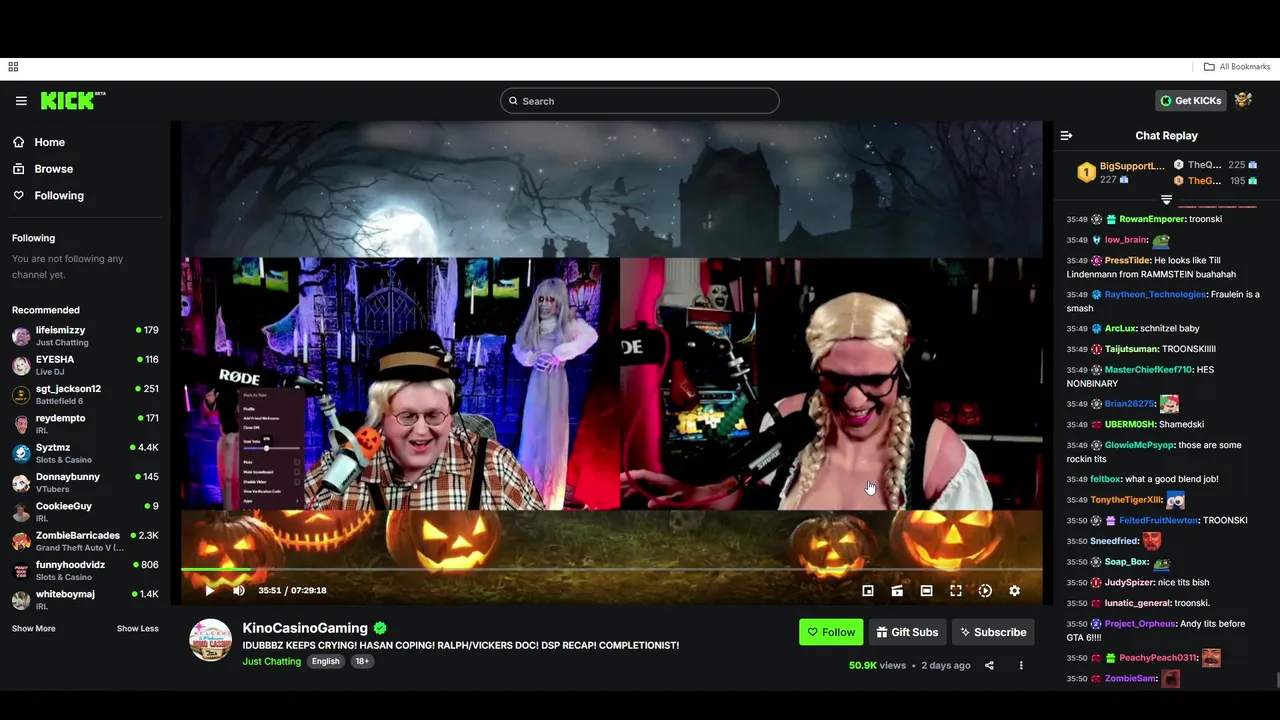Viewport: 1280px width, 720px height.
Task: Play the video
Action: coord(210,591)
